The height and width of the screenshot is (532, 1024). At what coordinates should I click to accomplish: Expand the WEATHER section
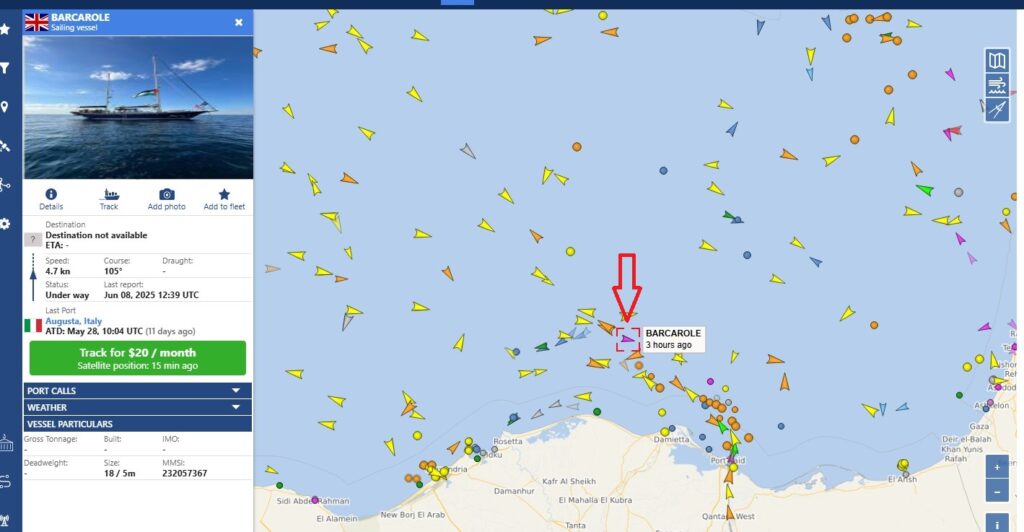tap(138, 407)
